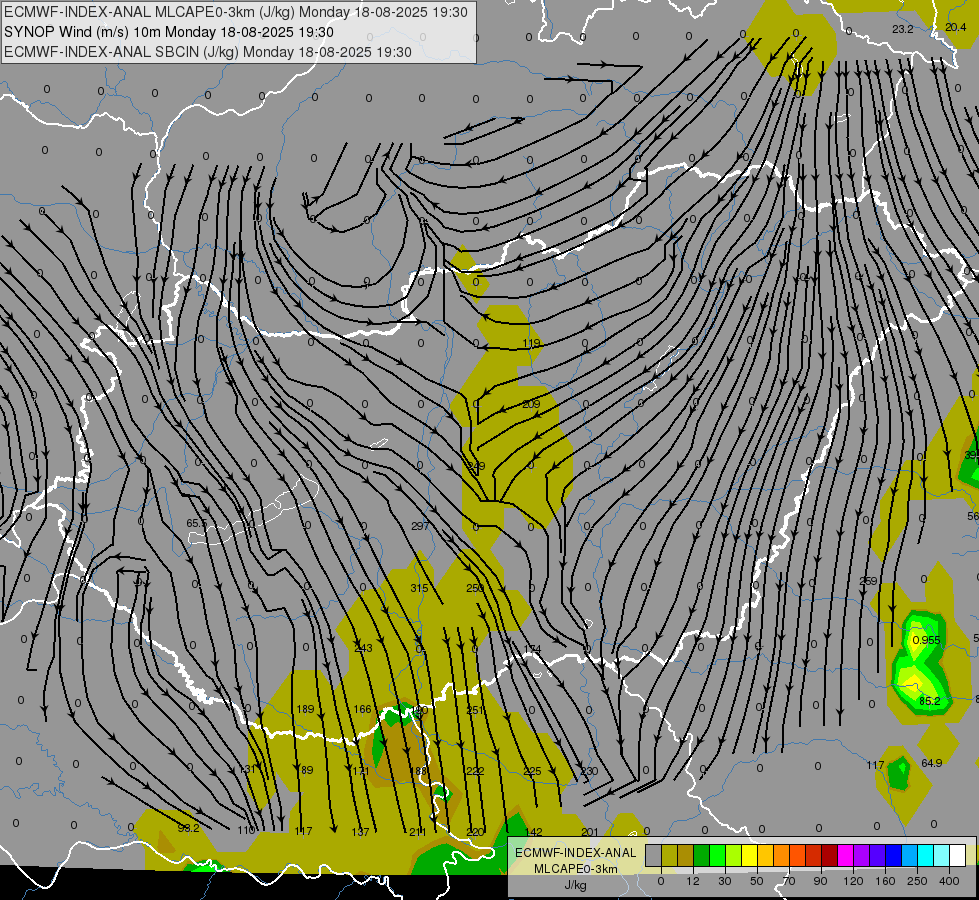This screenshot has height=900, width=979.
Task: Click the map value 243
Action: click(x=363, y=648)
